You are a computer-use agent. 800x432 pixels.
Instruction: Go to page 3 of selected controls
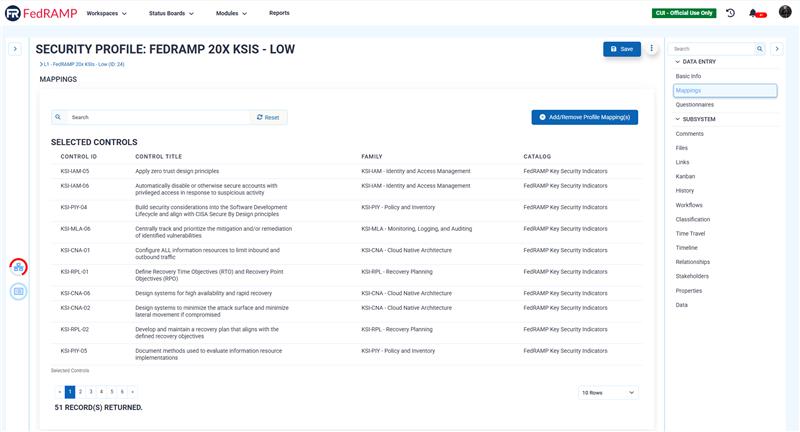click(91, 392)
